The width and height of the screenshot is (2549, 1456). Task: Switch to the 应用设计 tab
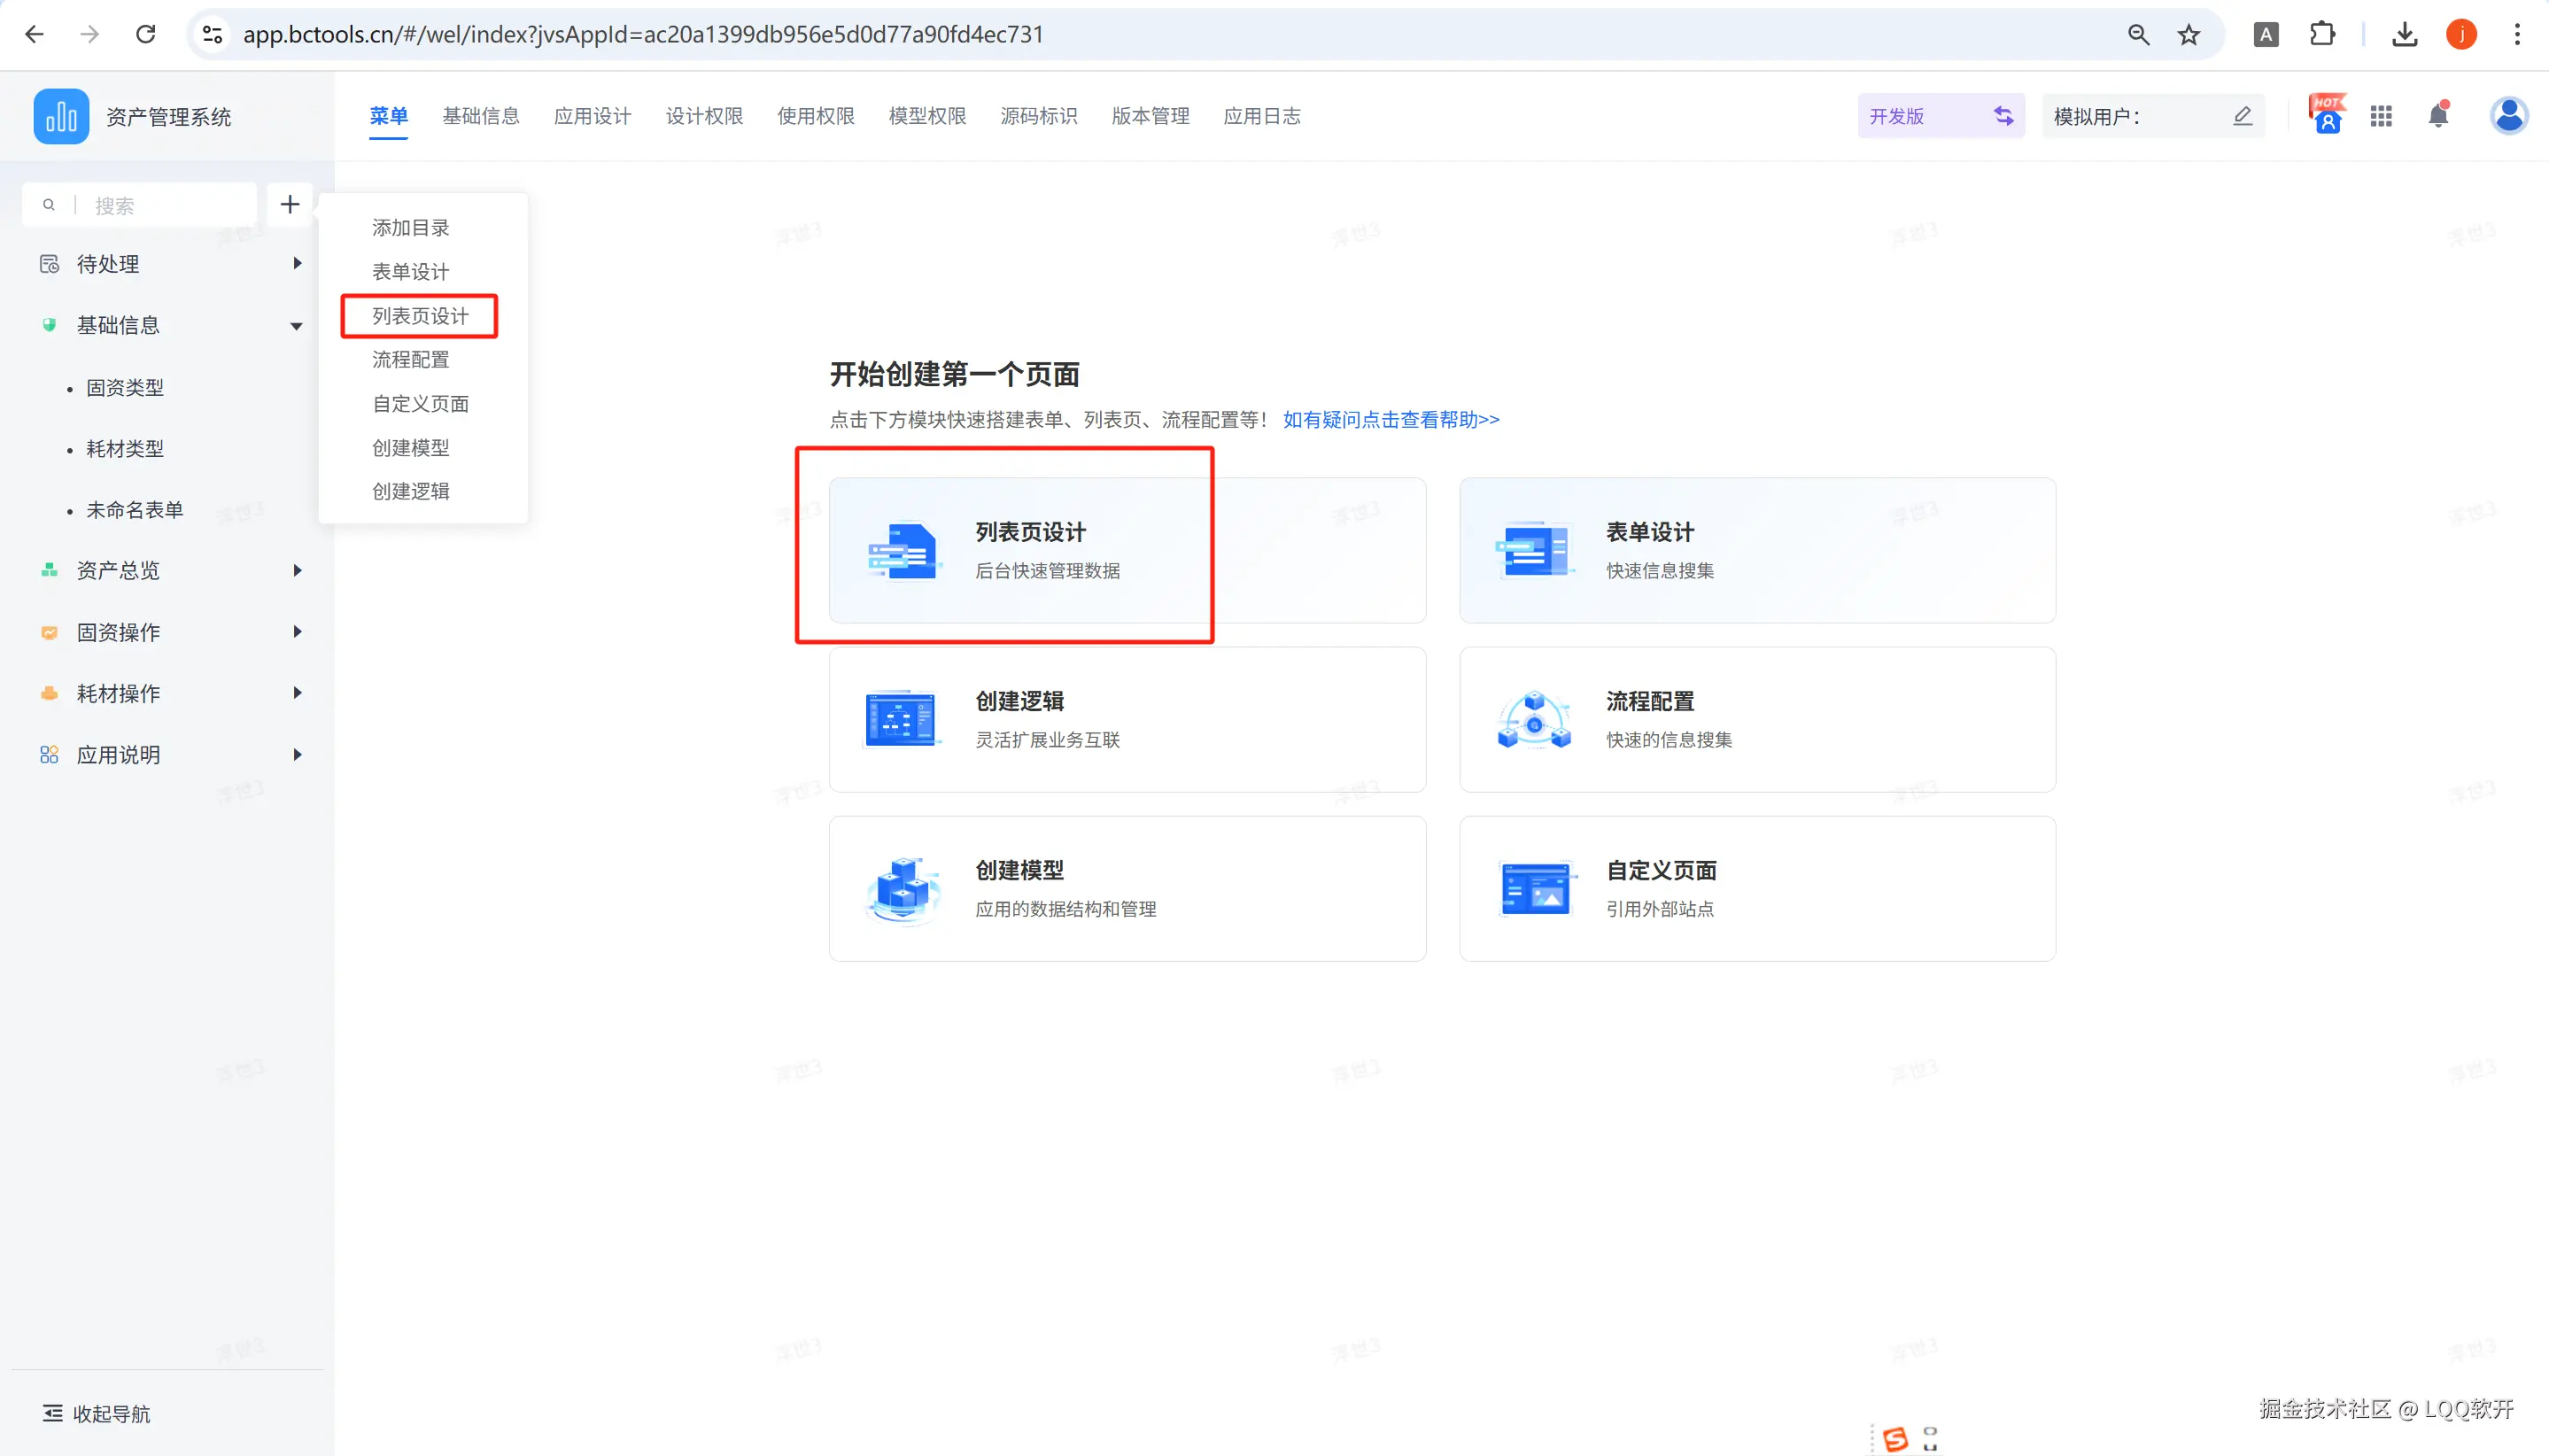[592, 116]
